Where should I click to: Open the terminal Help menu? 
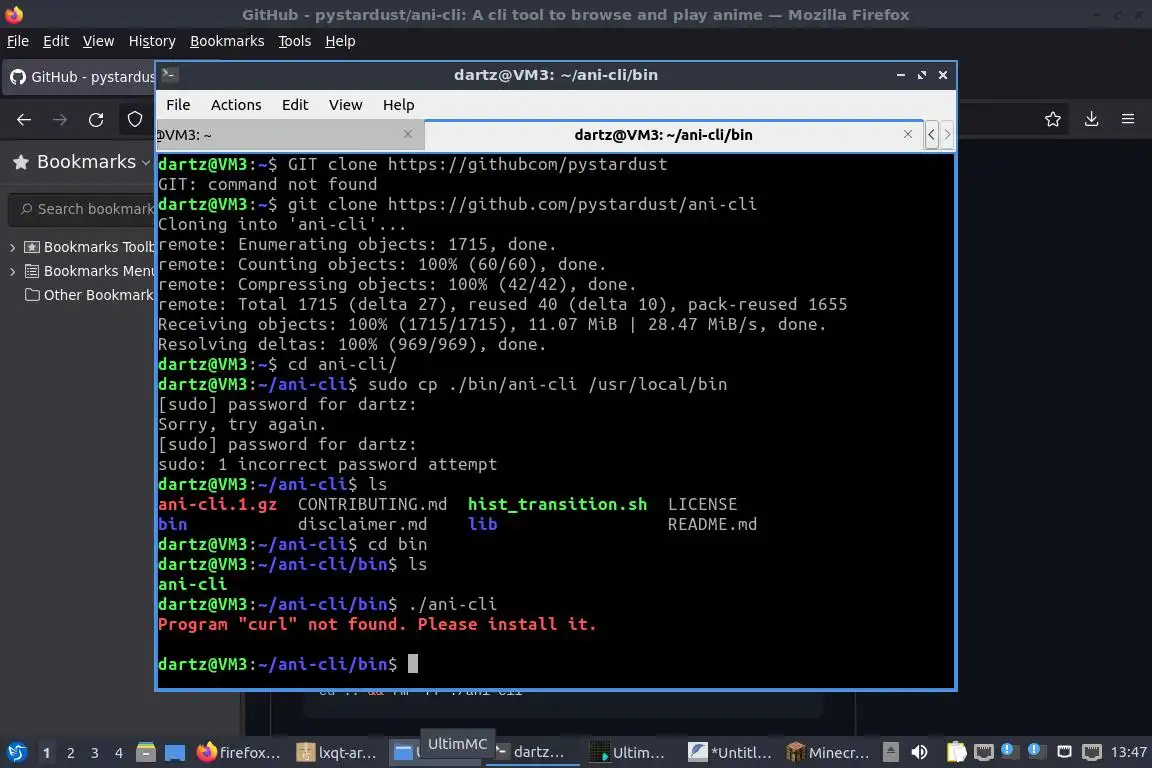[398, 105]
